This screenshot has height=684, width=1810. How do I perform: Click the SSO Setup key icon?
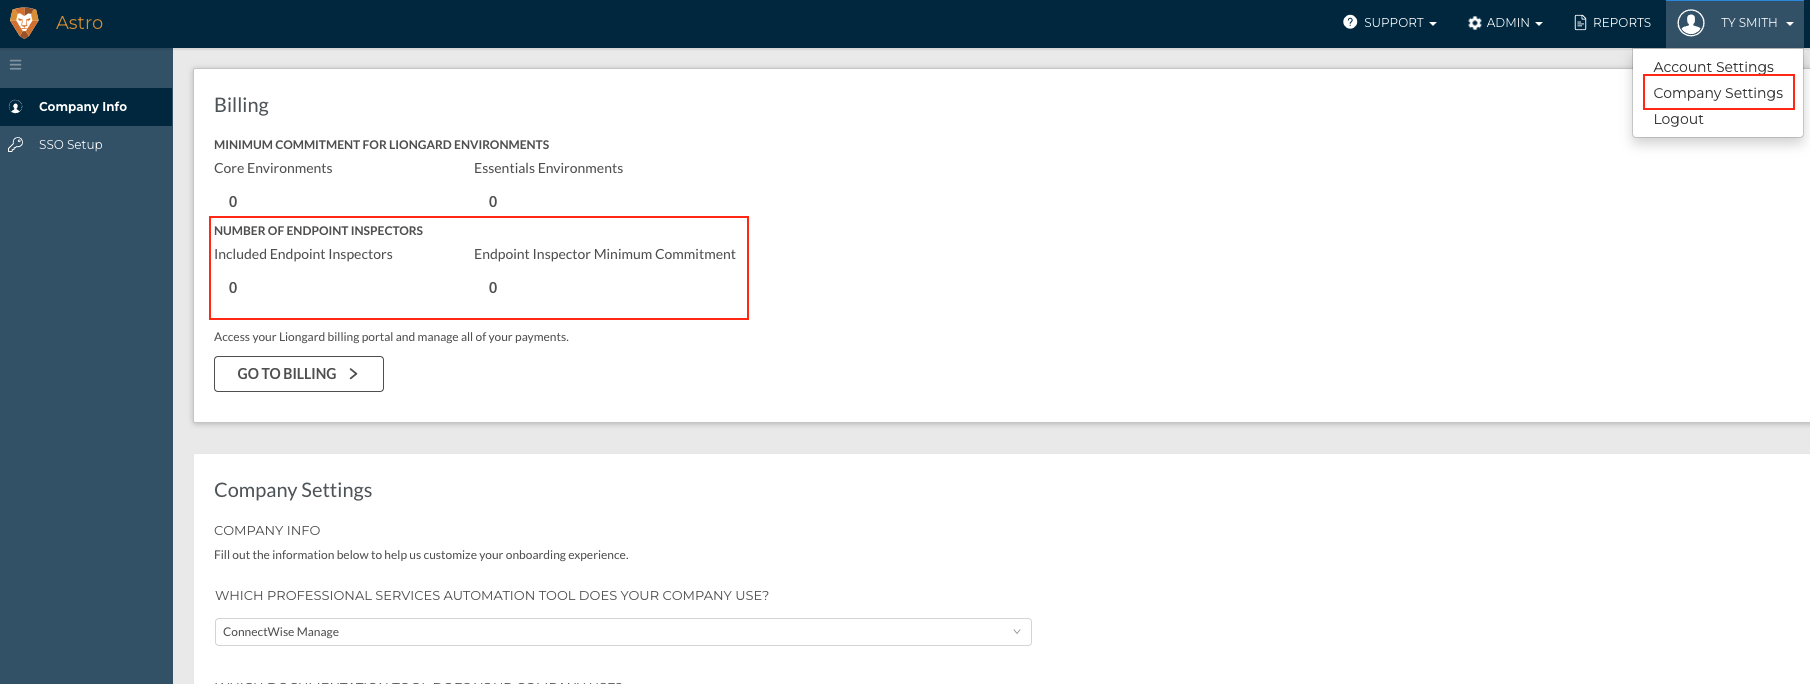pos(16,145)
